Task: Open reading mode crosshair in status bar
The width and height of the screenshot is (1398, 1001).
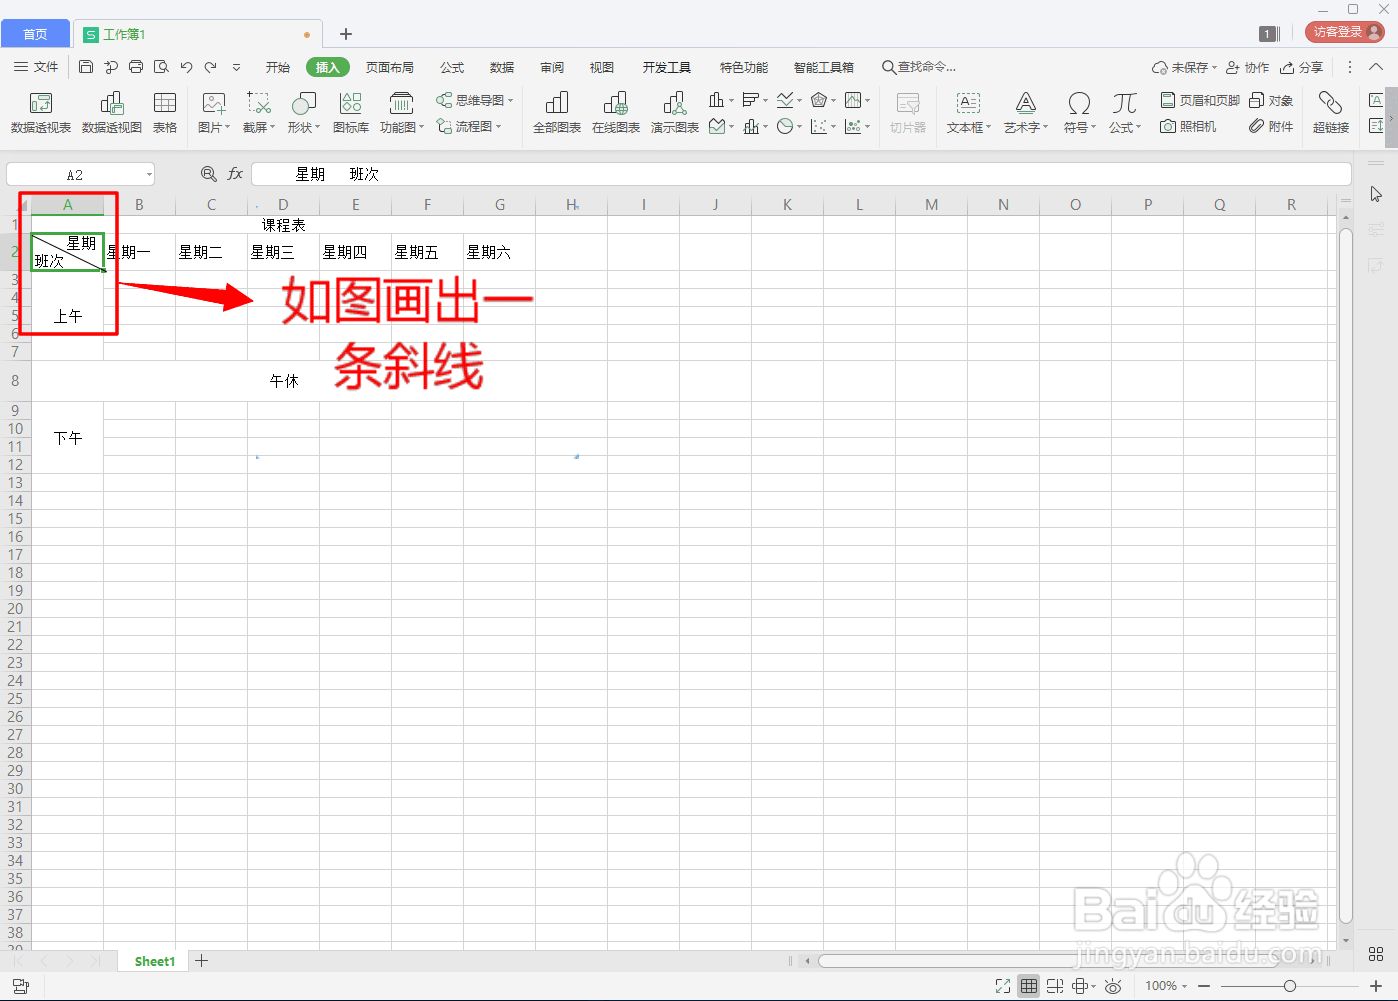Action: (1082, 986)
